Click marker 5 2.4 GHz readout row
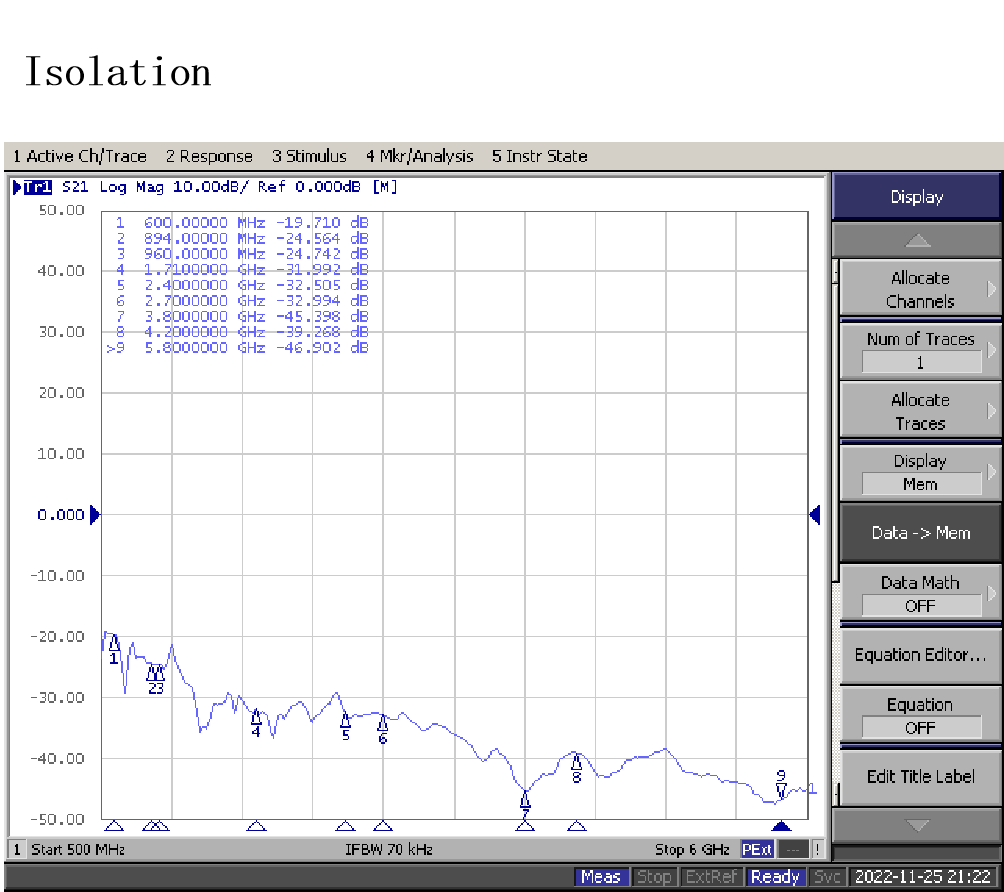The width and height of the screenshot is (1004, 892). click(241, 286)
